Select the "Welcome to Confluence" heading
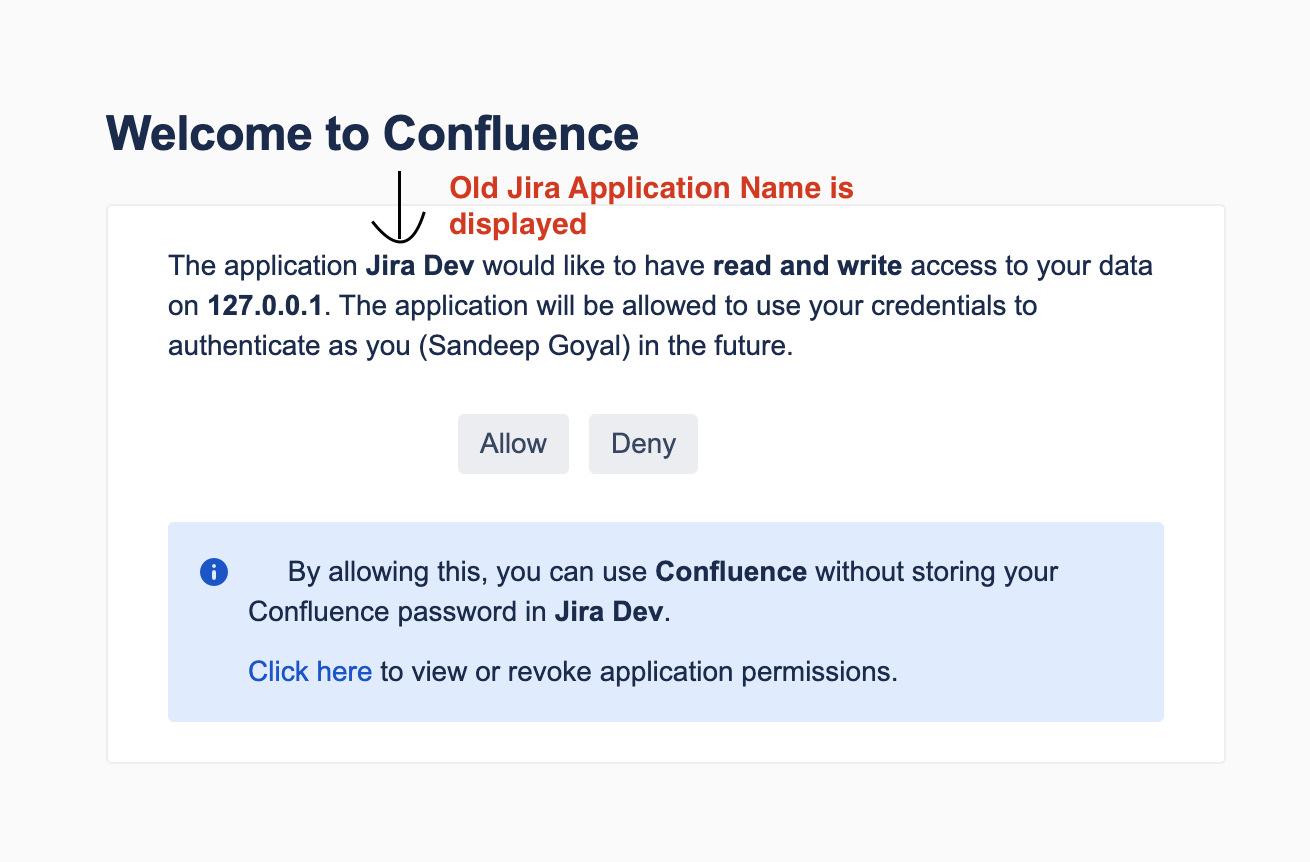This screenshot has height=862, width=1310. tap(372, 133)
